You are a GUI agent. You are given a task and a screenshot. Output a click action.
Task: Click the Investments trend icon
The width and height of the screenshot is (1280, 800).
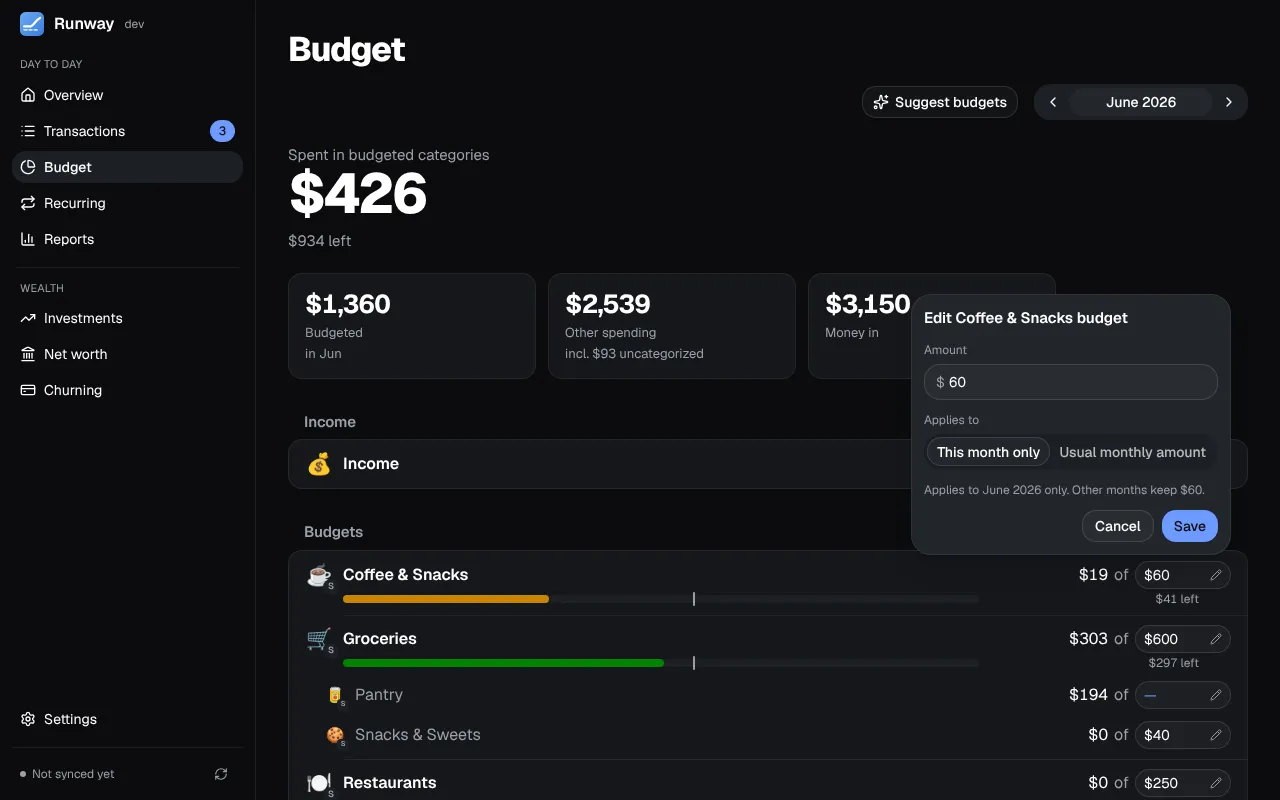pyautogui.click(x=28, y=318)
